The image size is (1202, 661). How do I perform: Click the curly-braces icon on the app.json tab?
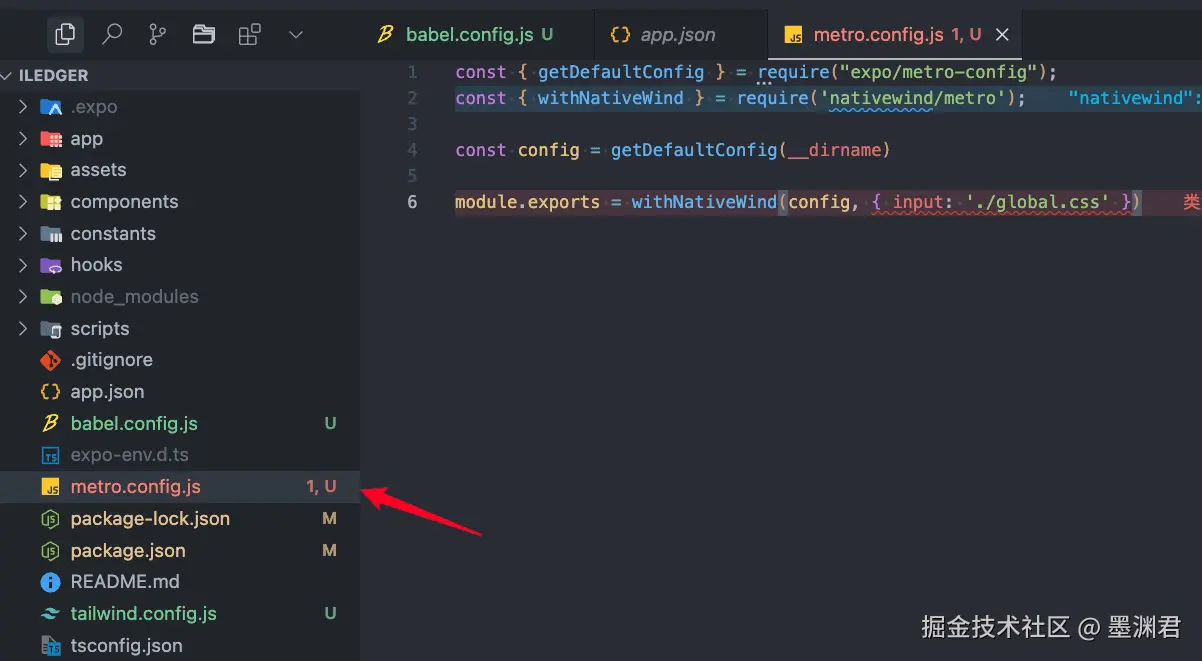coord(620,35)
